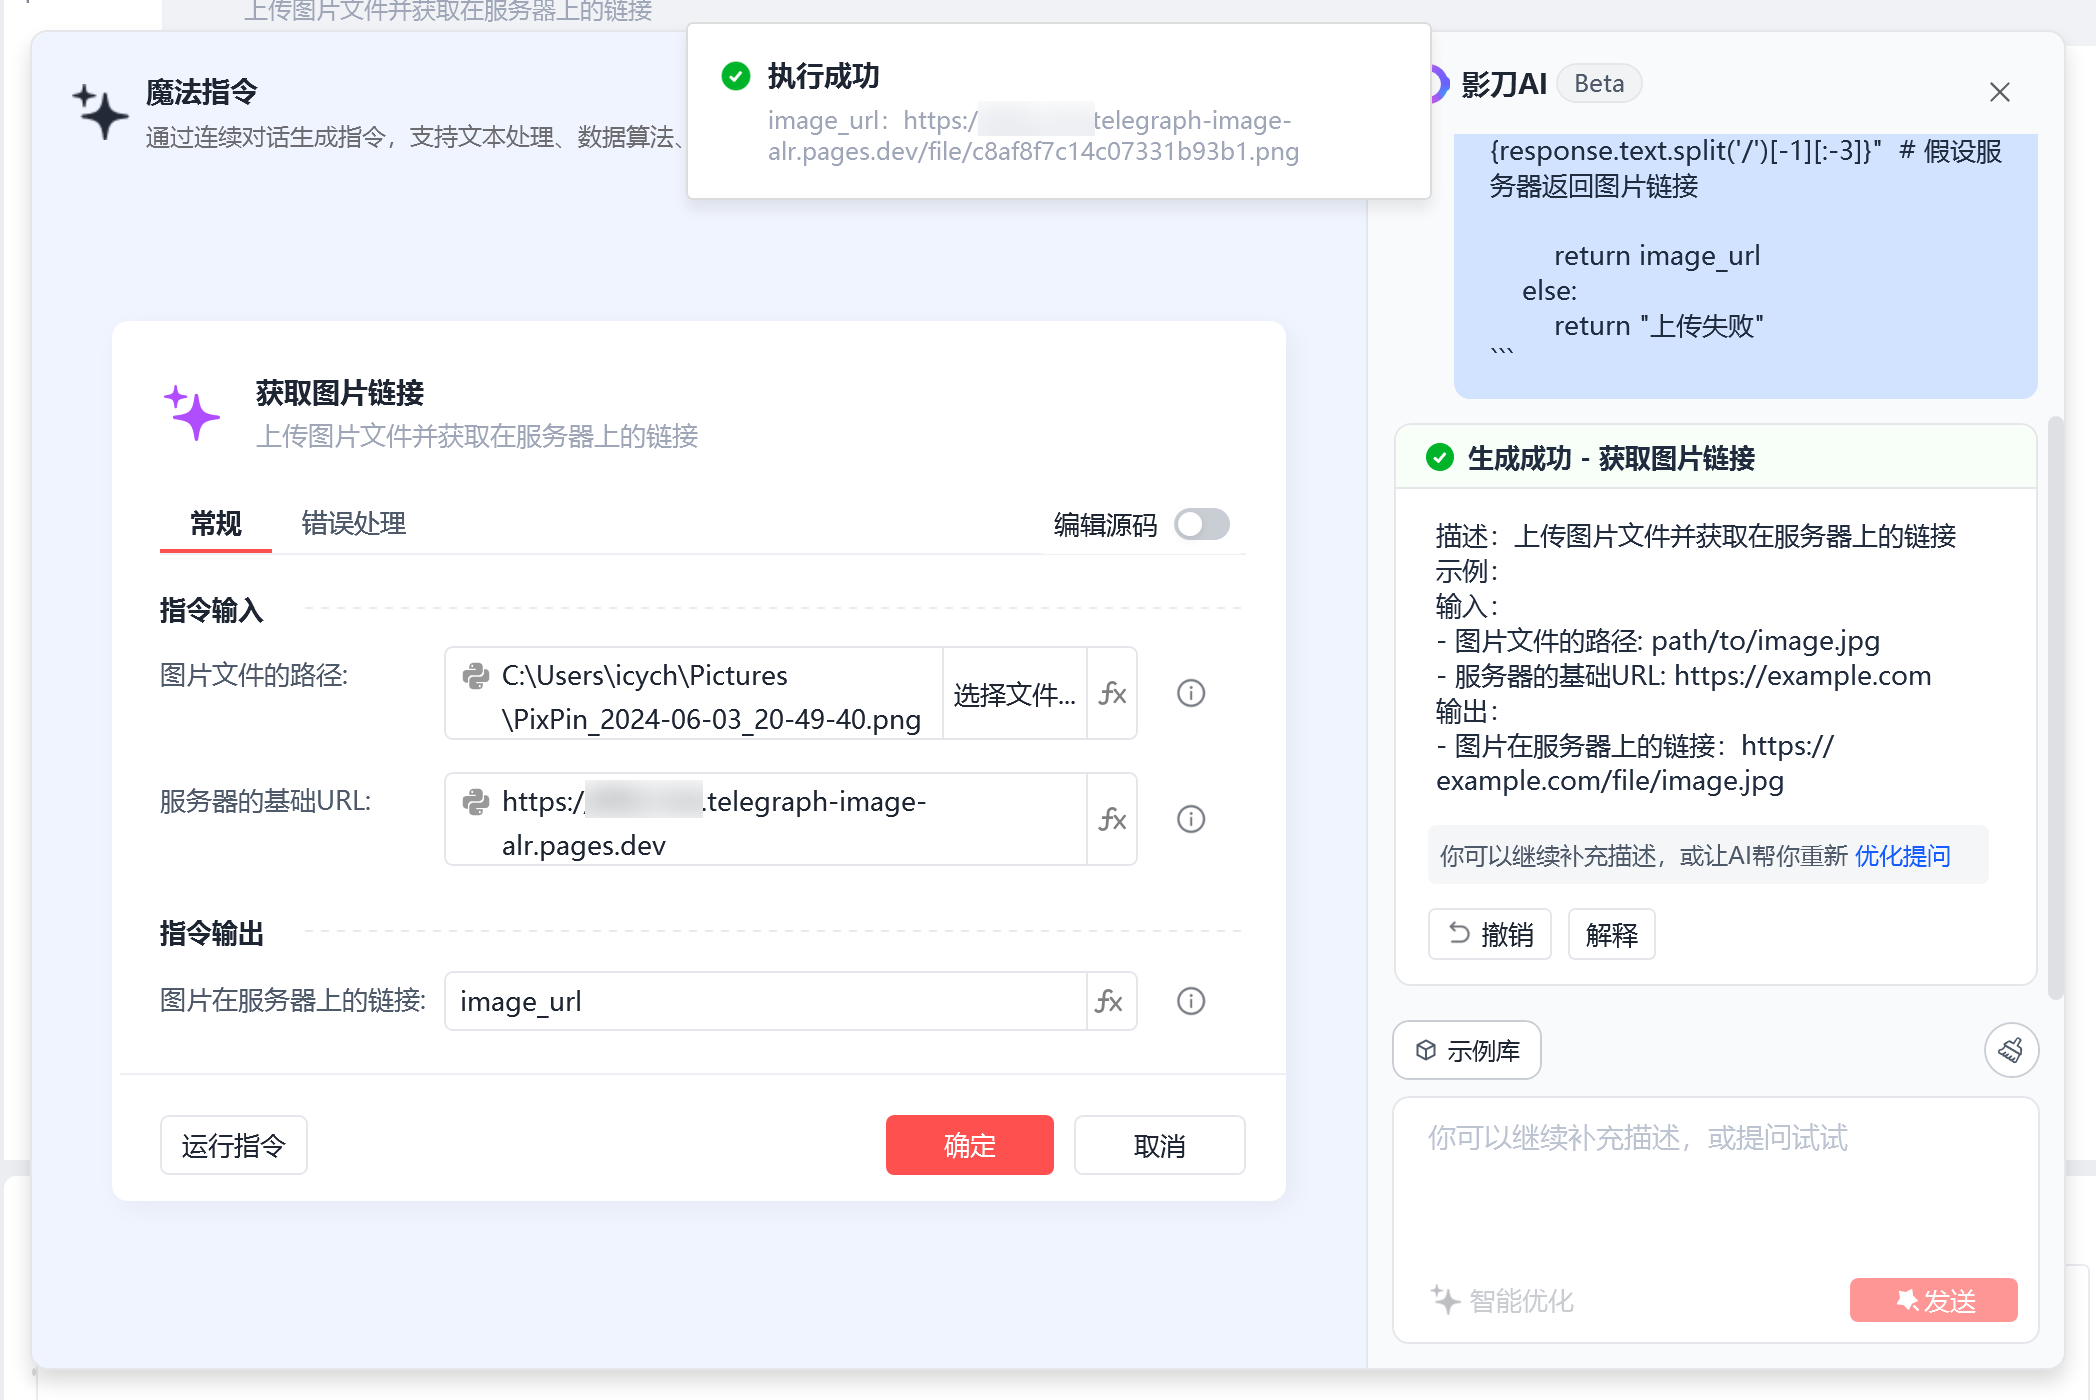
Task: Click info icon for image_url output
Action: (1190, 1001)
